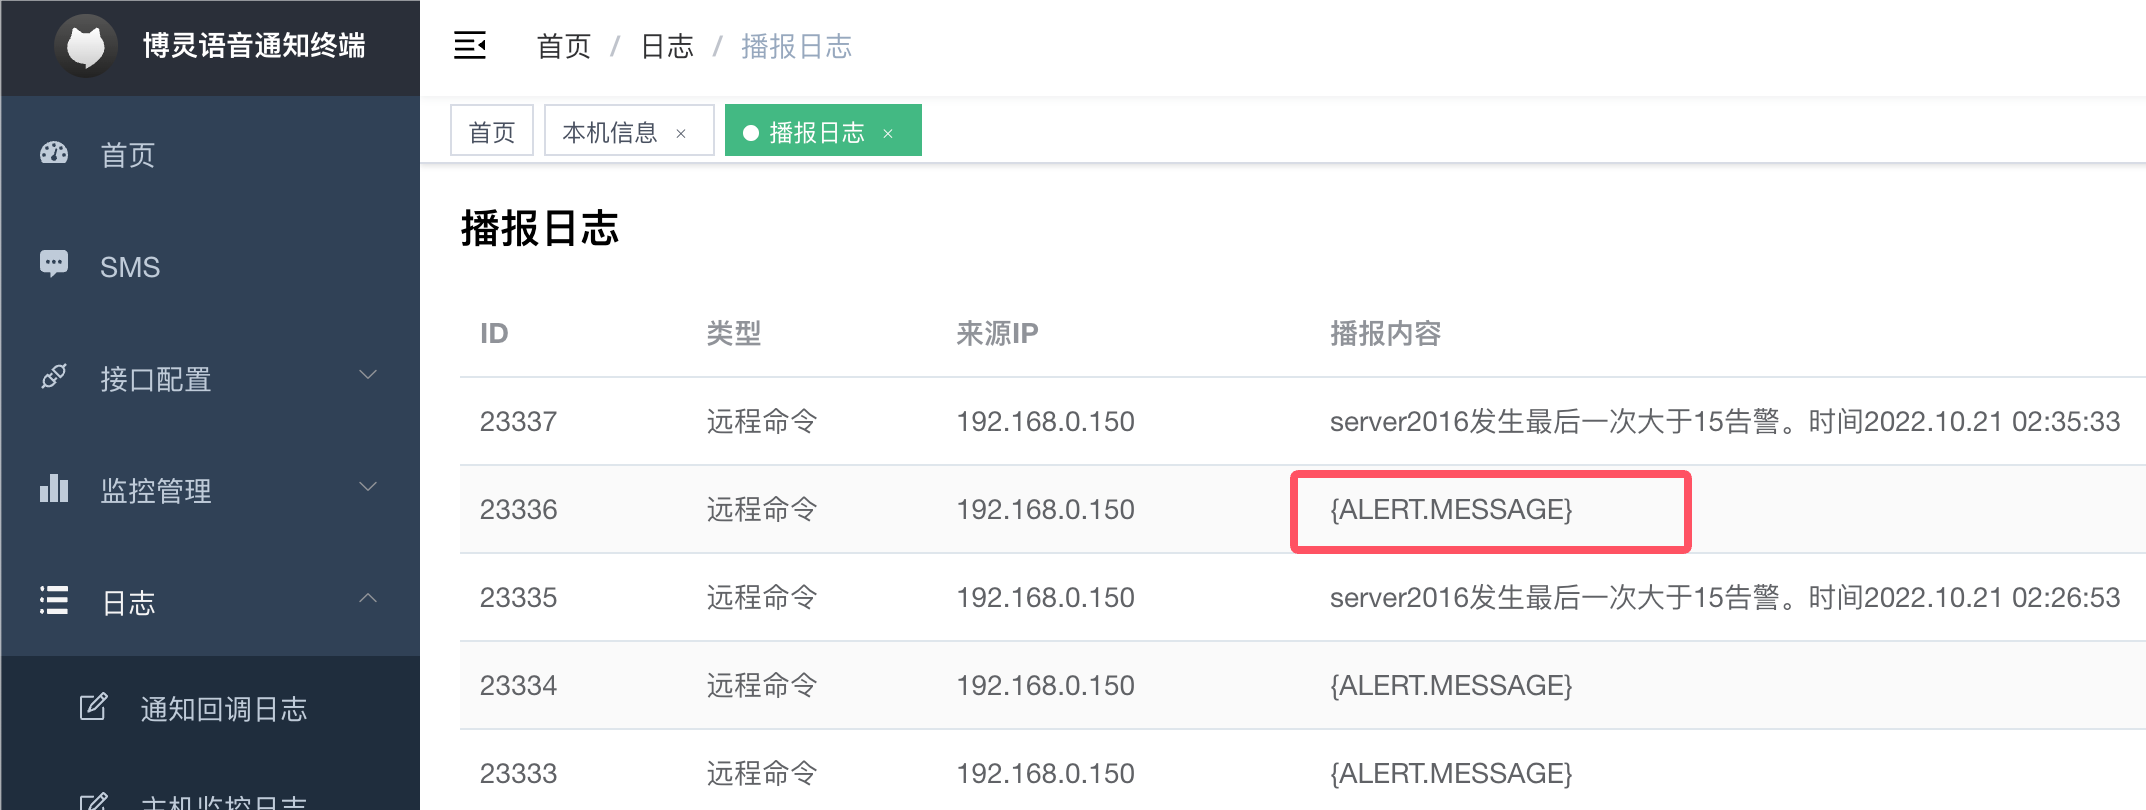Click 远程命令 type in row 23335

click(x=762, y=597)
